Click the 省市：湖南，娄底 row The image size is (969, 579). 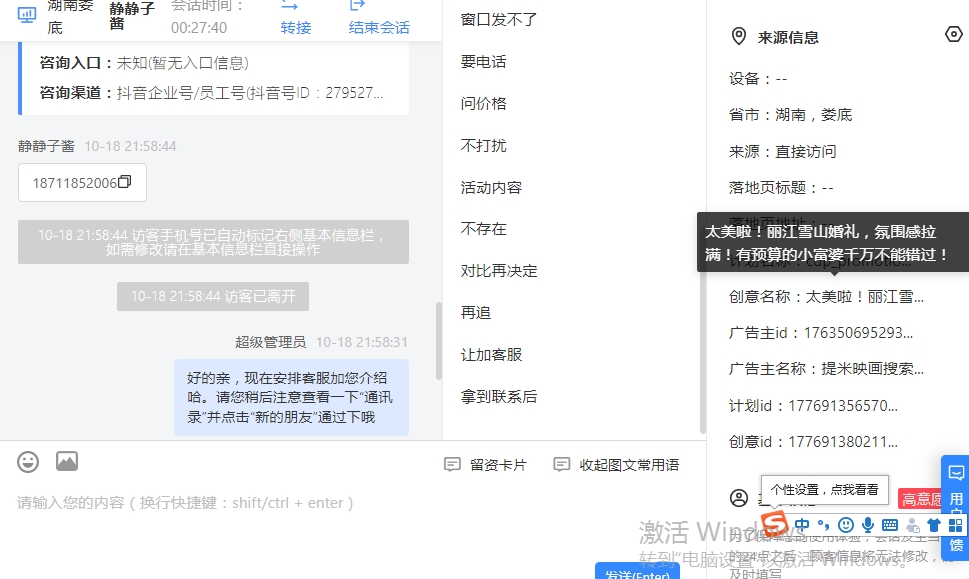pos(790,115)
